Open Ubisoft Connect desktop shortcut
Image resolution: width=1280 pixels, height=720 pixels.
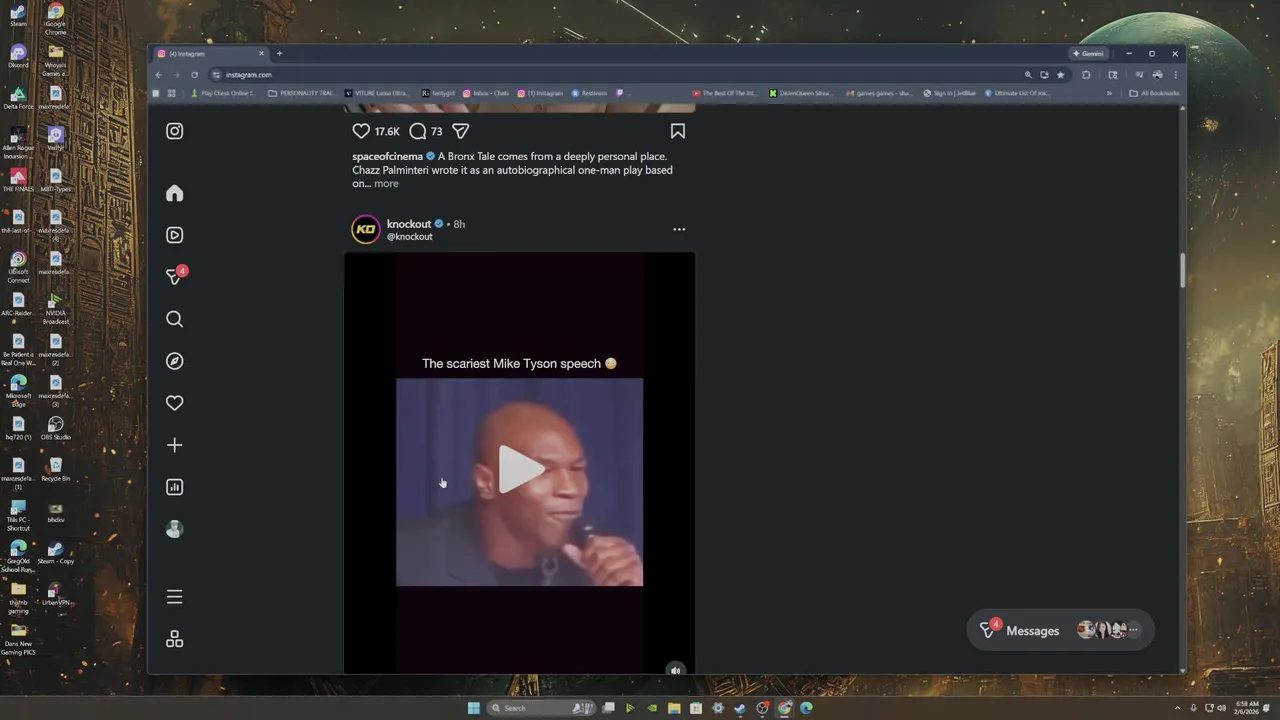pyautogui.click(x=18, y=267)
